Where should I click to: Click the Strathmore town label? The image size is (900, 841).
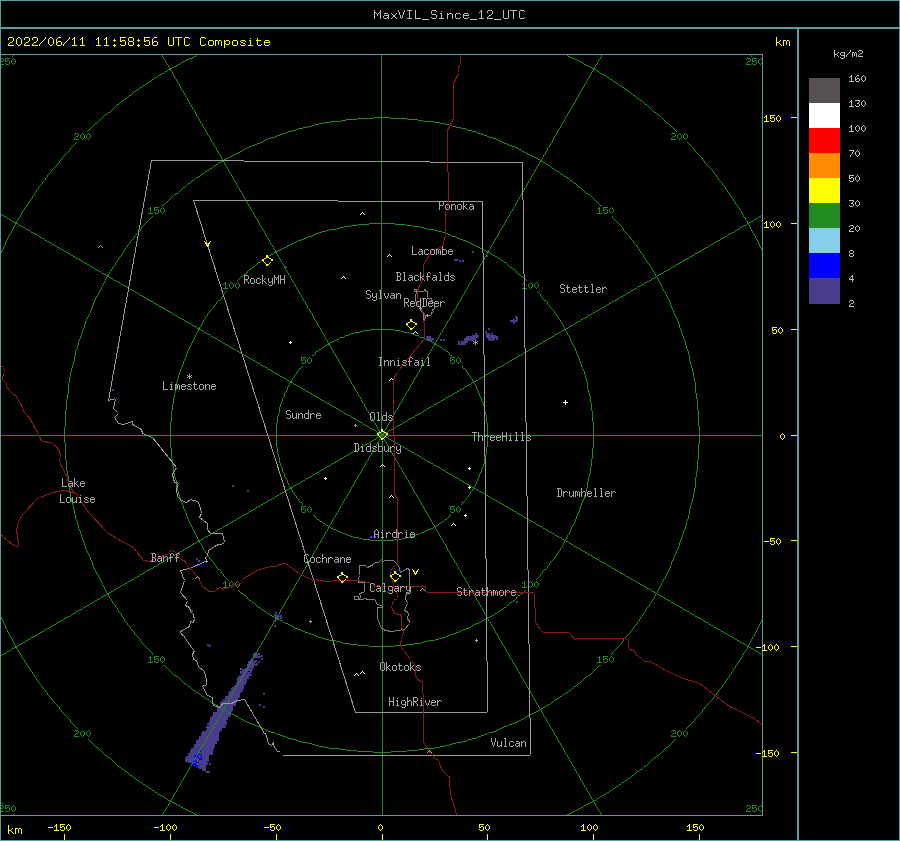pyautogui.click(x=486, y=592)
